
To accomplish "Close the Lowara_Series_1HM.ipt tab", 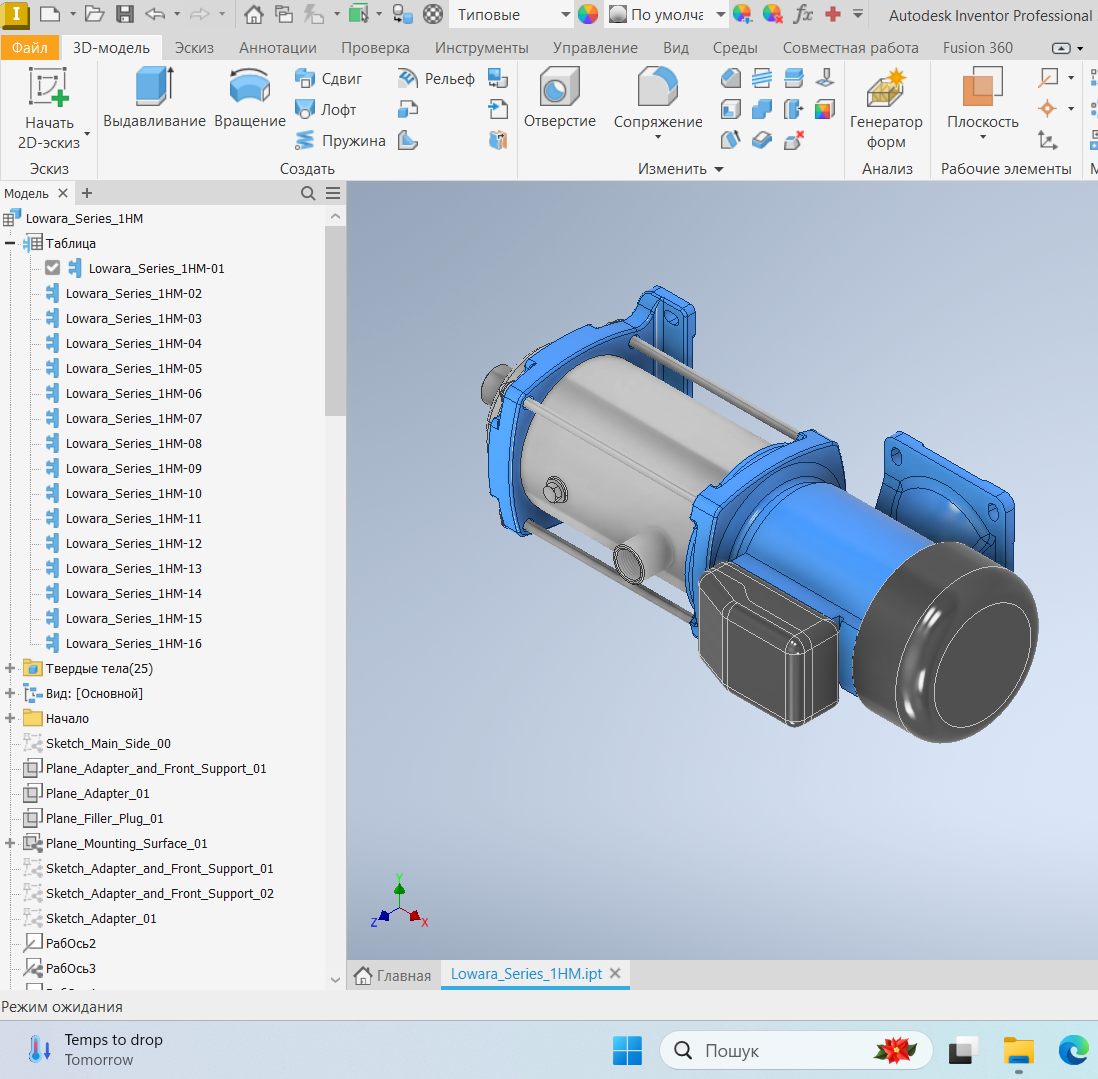I will tap(615, 973).
